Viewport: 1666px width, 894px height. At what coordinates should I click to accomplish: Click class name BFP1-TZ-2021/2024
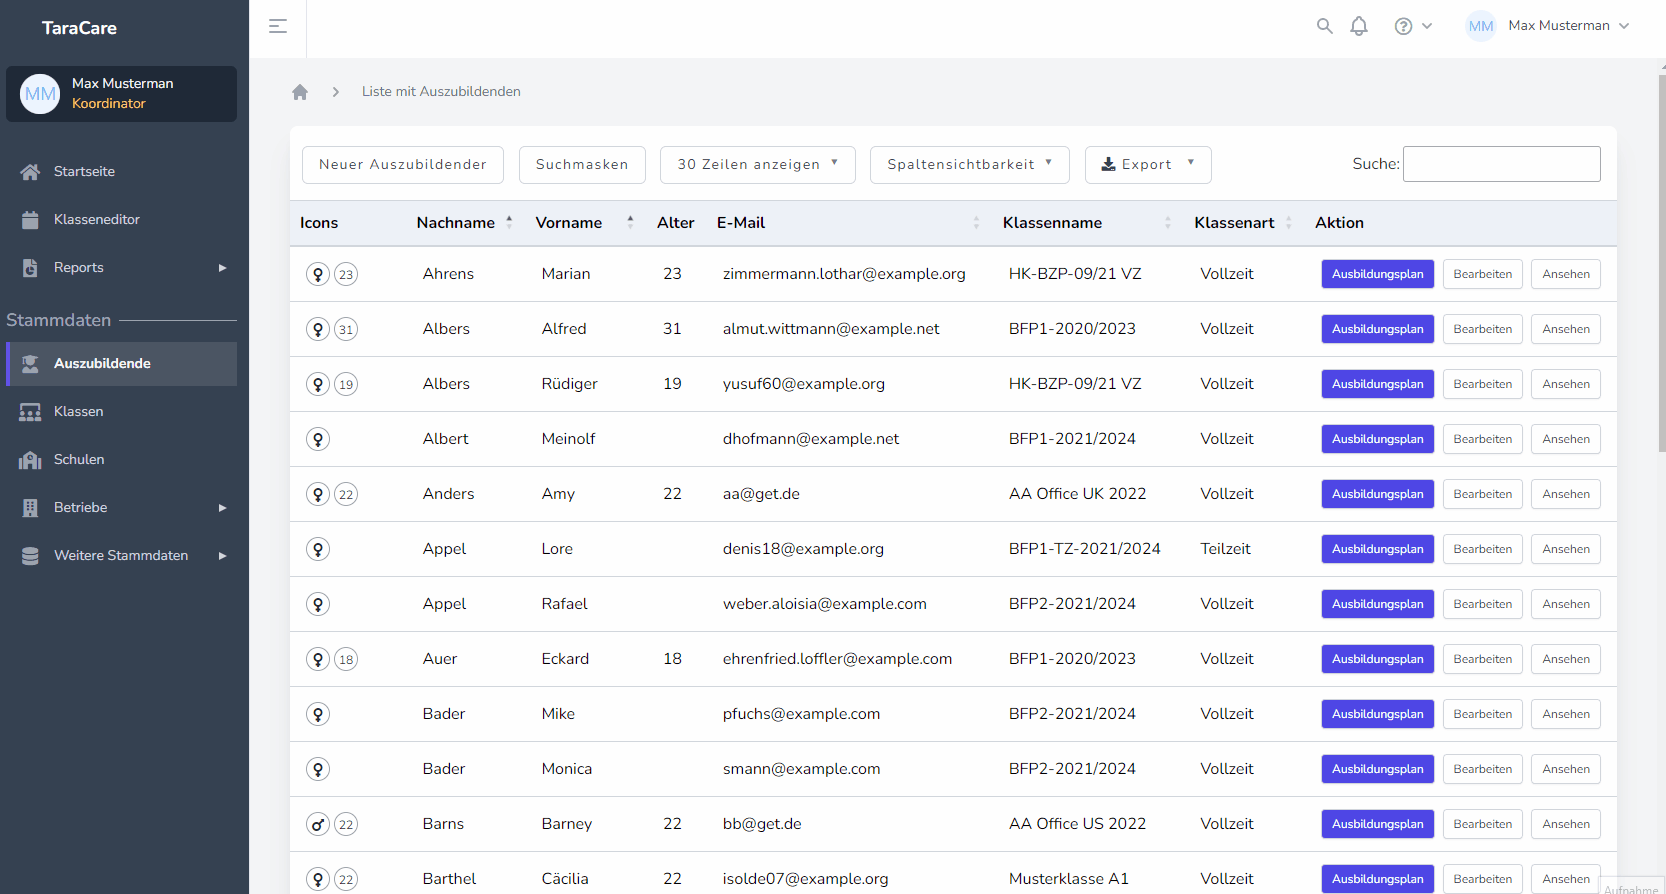(x=1085, y=549)
